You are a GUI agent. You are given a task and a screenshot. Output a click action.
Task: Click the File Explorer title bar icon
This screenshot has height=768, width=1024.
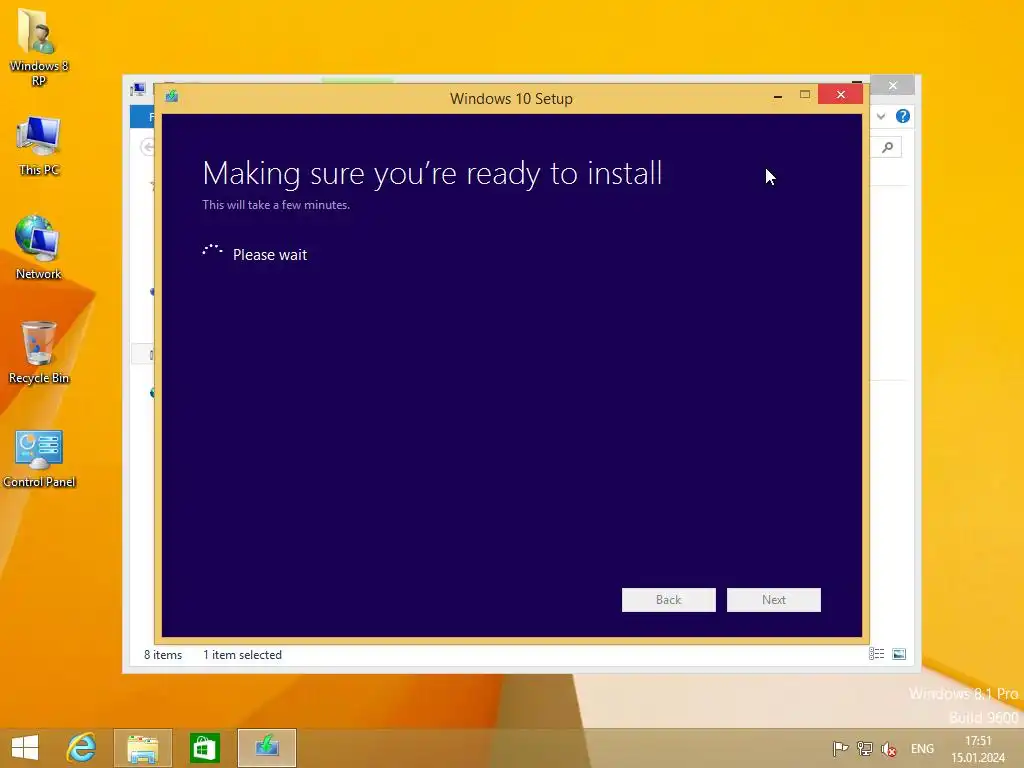pos(138,89)
